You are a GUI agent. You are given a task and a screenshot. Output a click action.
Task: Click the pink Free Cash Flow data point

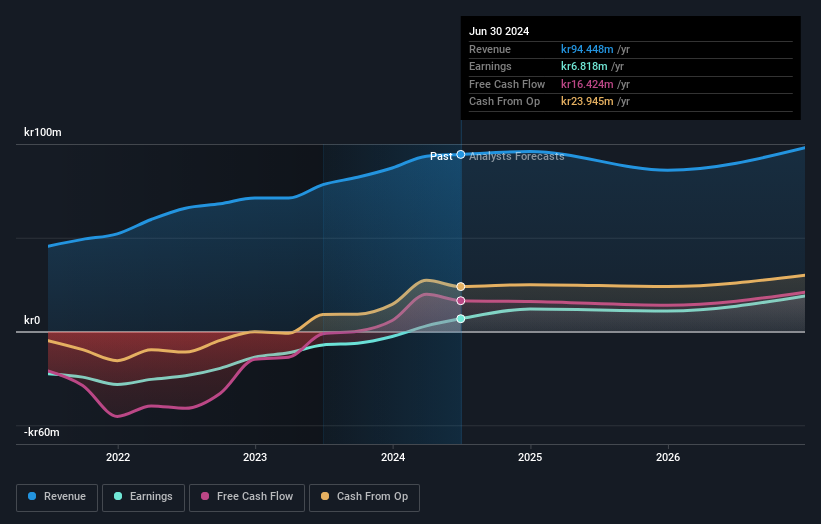461,300
